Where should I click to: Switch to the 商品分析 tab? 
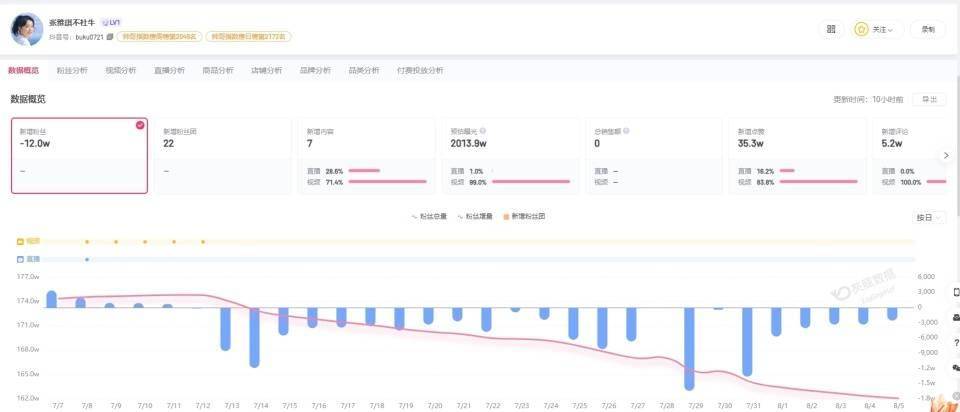coord(218,70)
